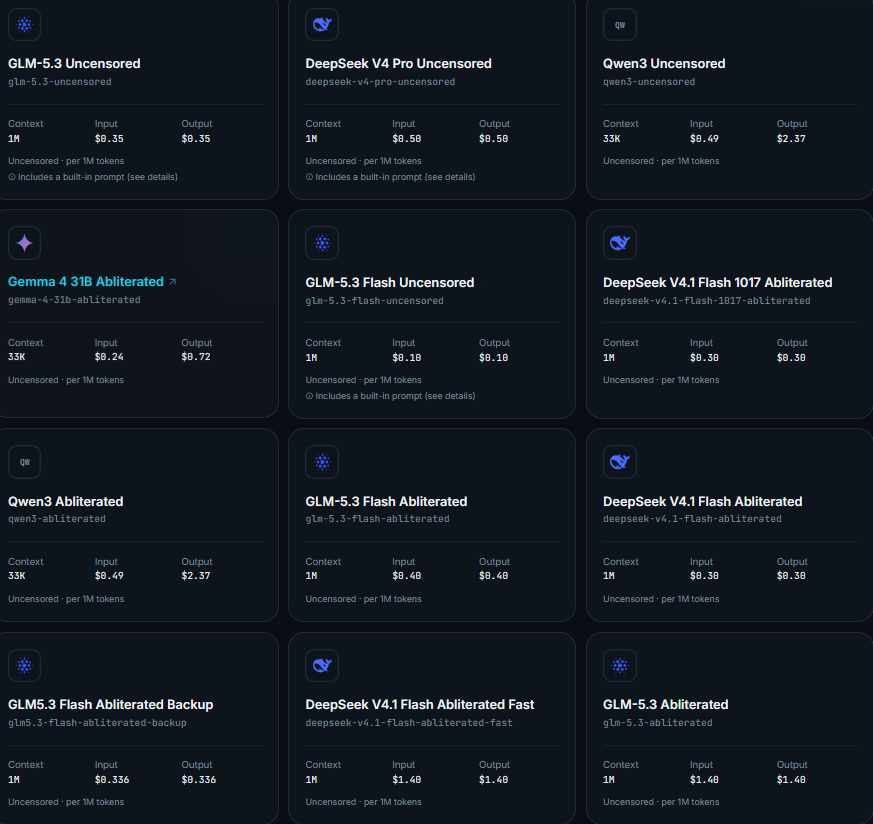Click the external link arrow beside Gemma title
This screenshot has width=873, height=824.
(173, 282)
